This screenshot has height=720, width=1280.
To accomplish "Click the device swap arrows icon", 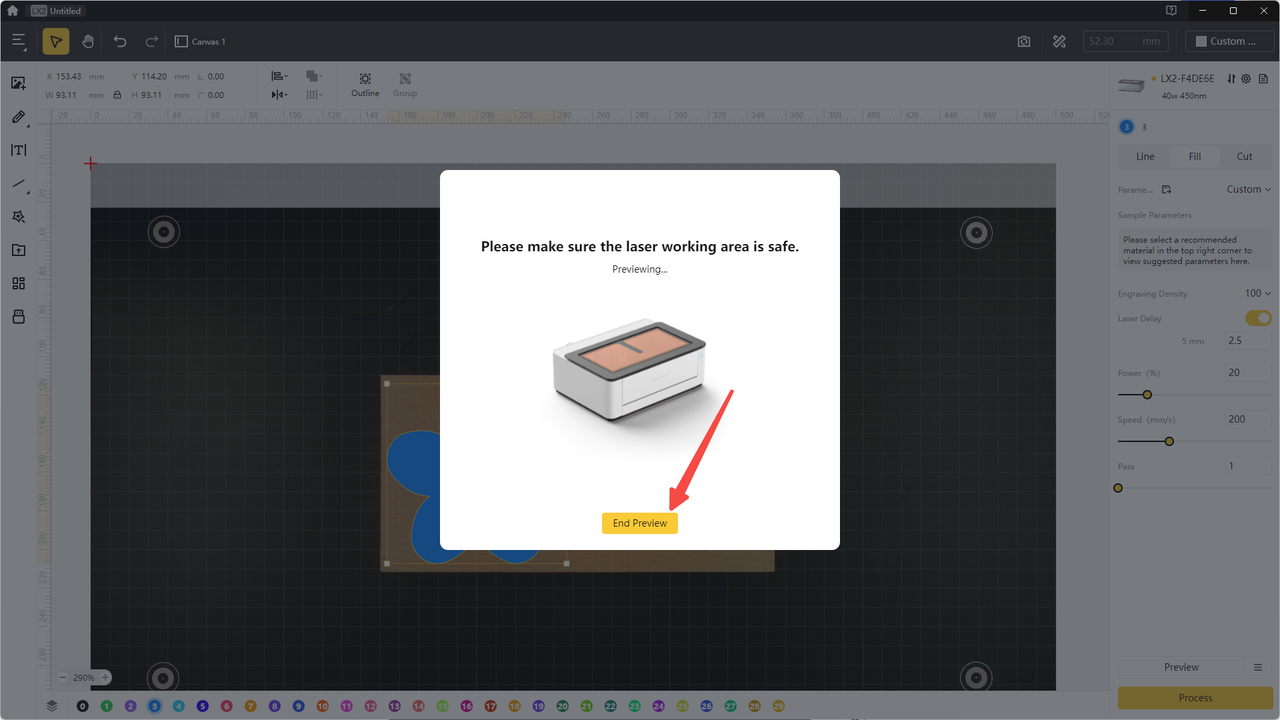I will 1231,78.
